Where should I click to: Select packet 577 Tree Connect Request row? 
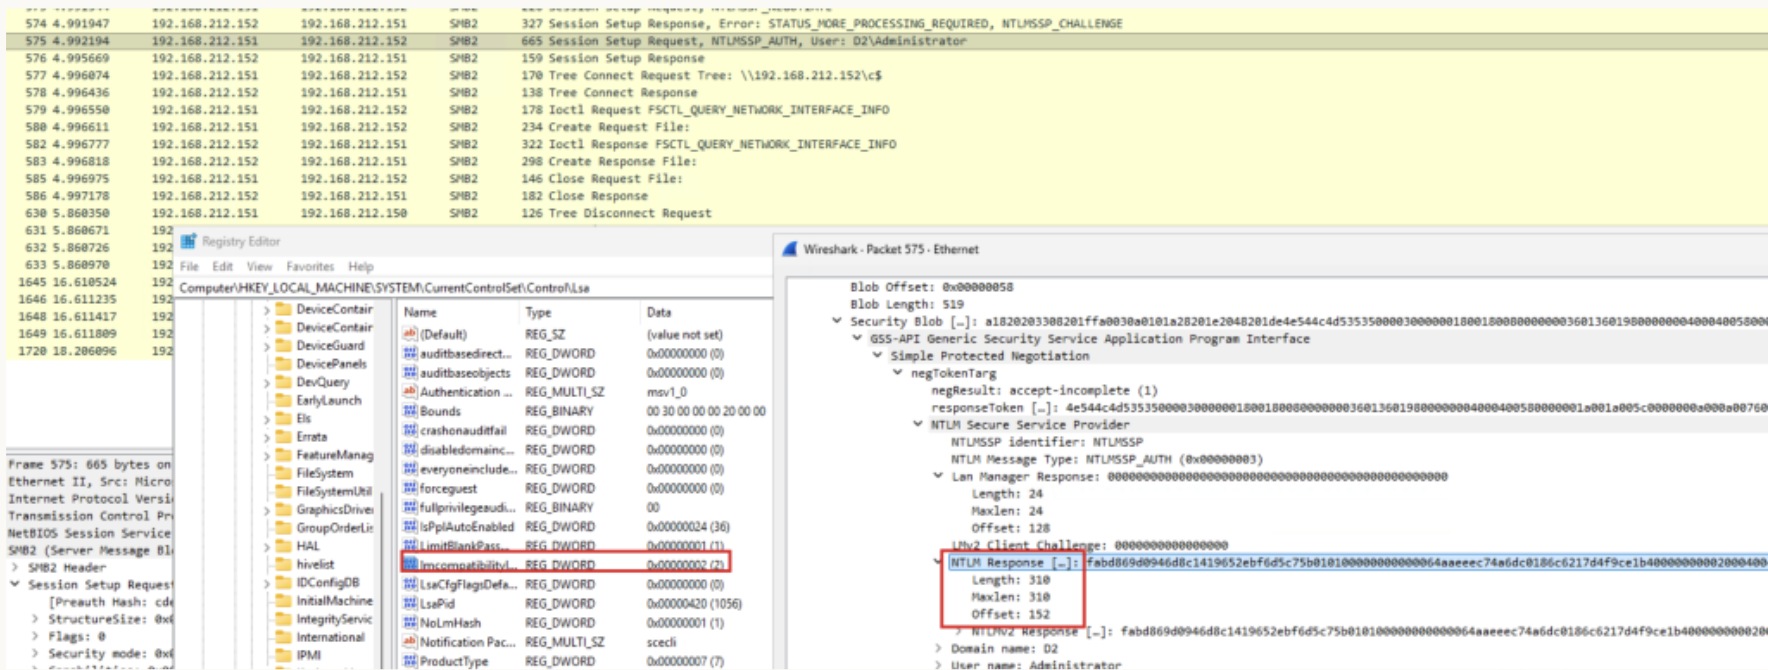(600, 75)
